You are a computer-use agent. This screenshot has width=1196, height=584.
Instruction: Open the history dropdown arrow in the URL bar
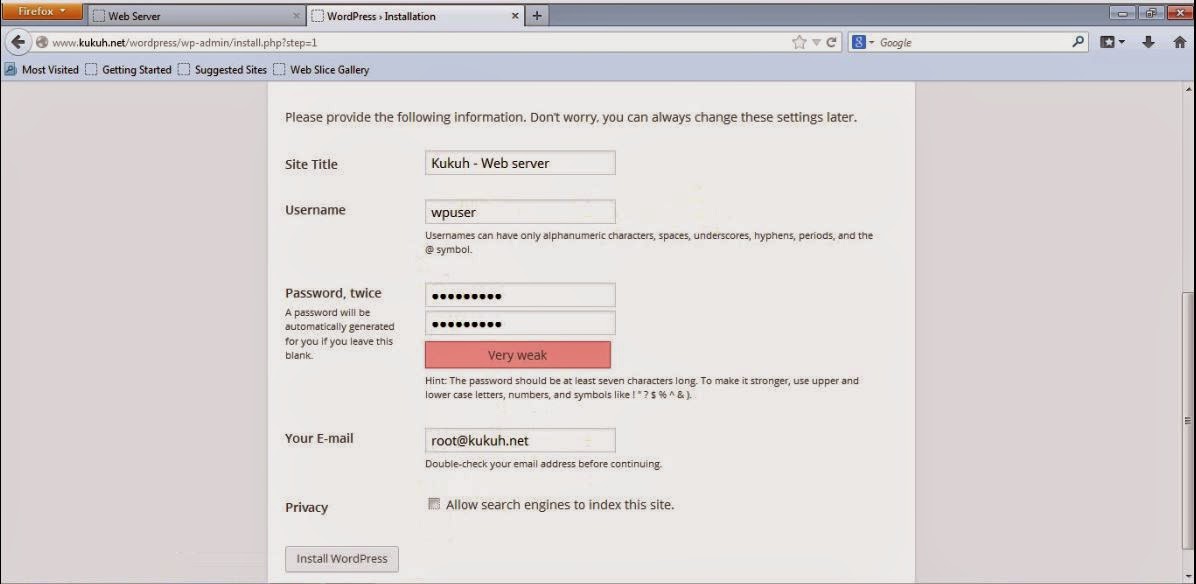(816, 43)
